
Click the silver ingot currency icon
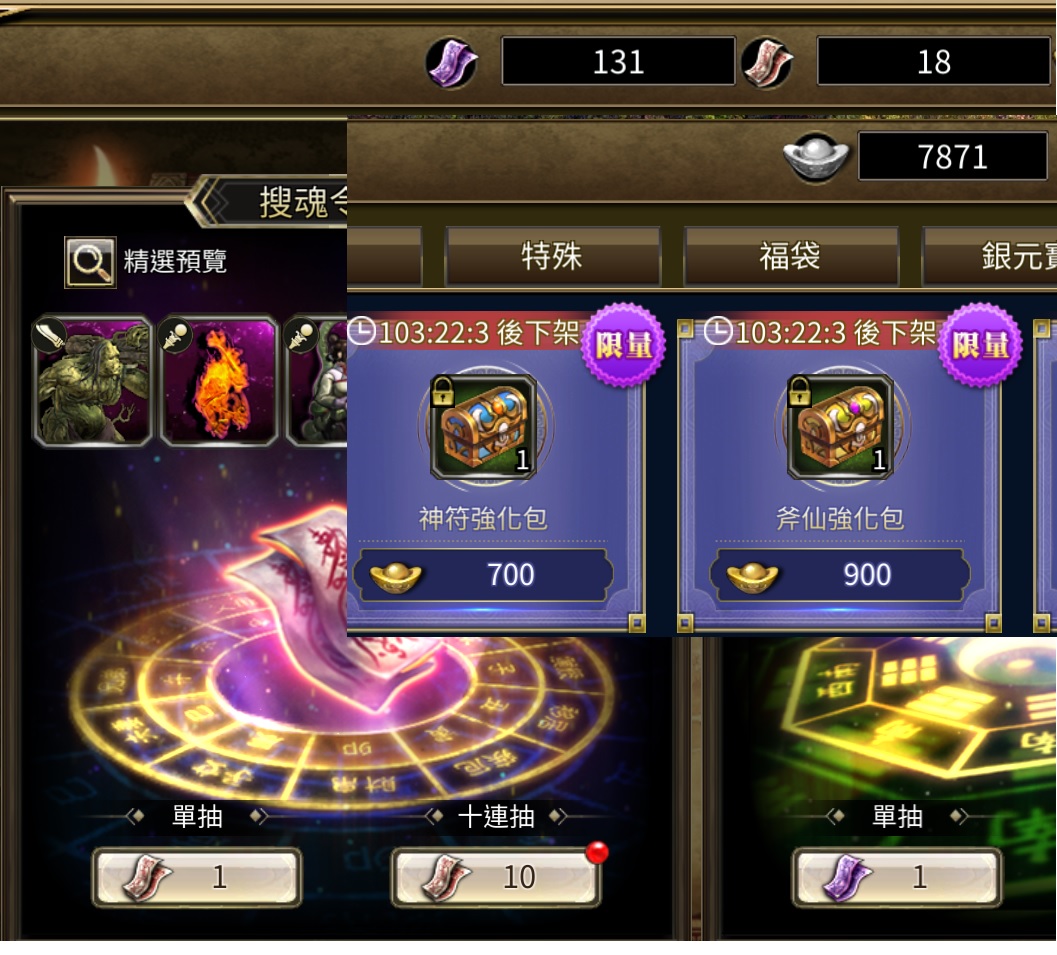click(x=816, y=156)
